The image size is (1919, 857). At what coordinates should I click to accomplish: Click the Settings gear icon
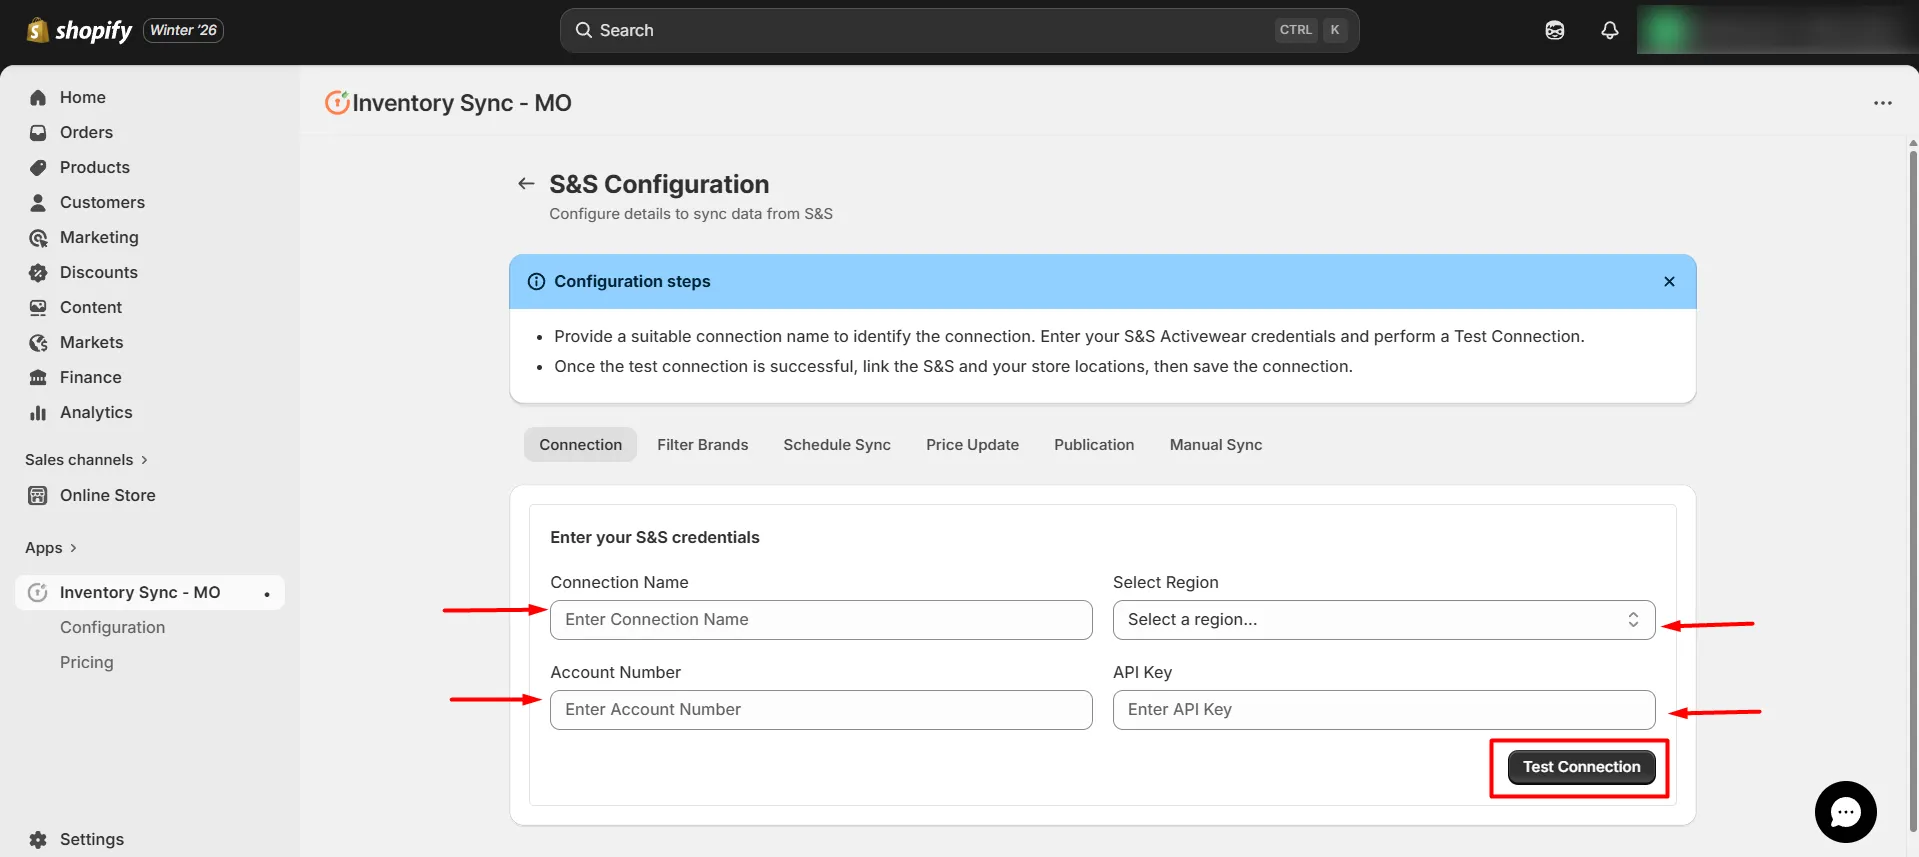pyautogui.click(x=38, y=839)
